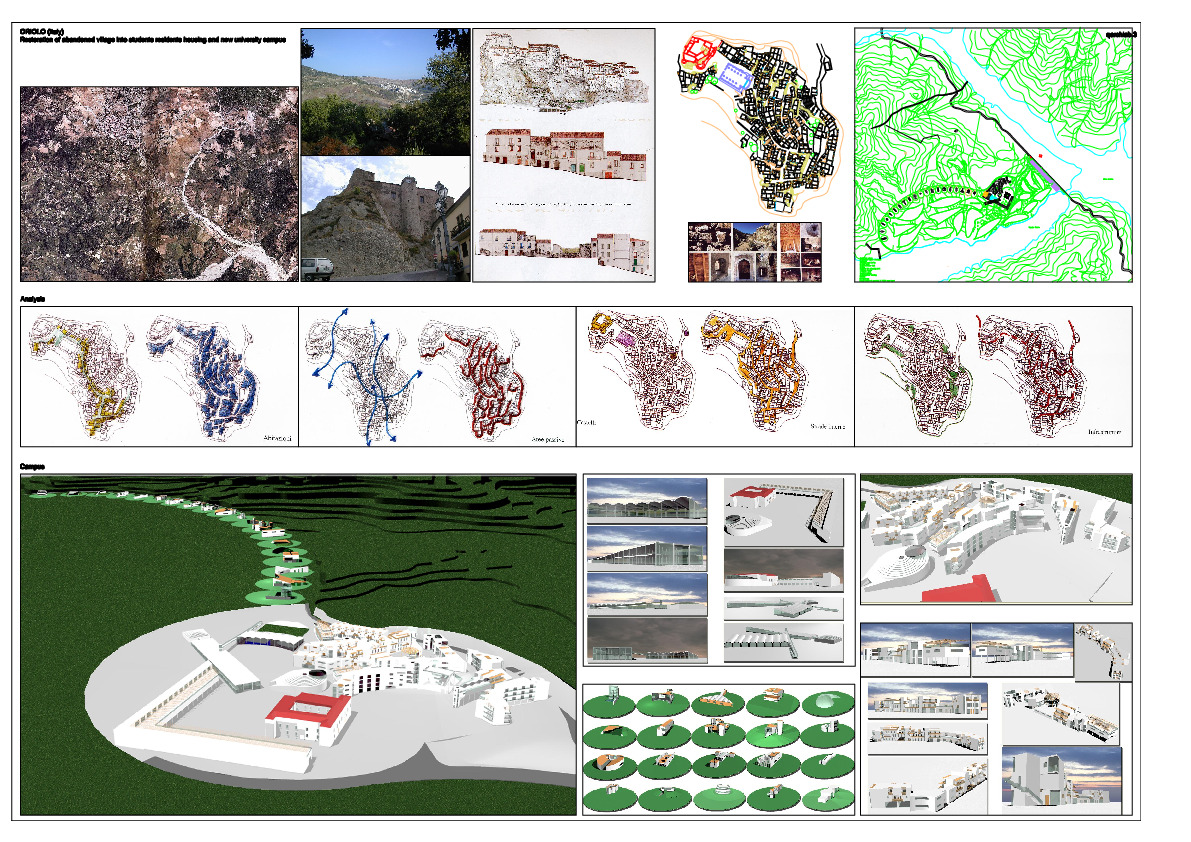This screenshot has height=842, width=1191.
Task: Open the black village plan with red castle
Action: (758, 123)
